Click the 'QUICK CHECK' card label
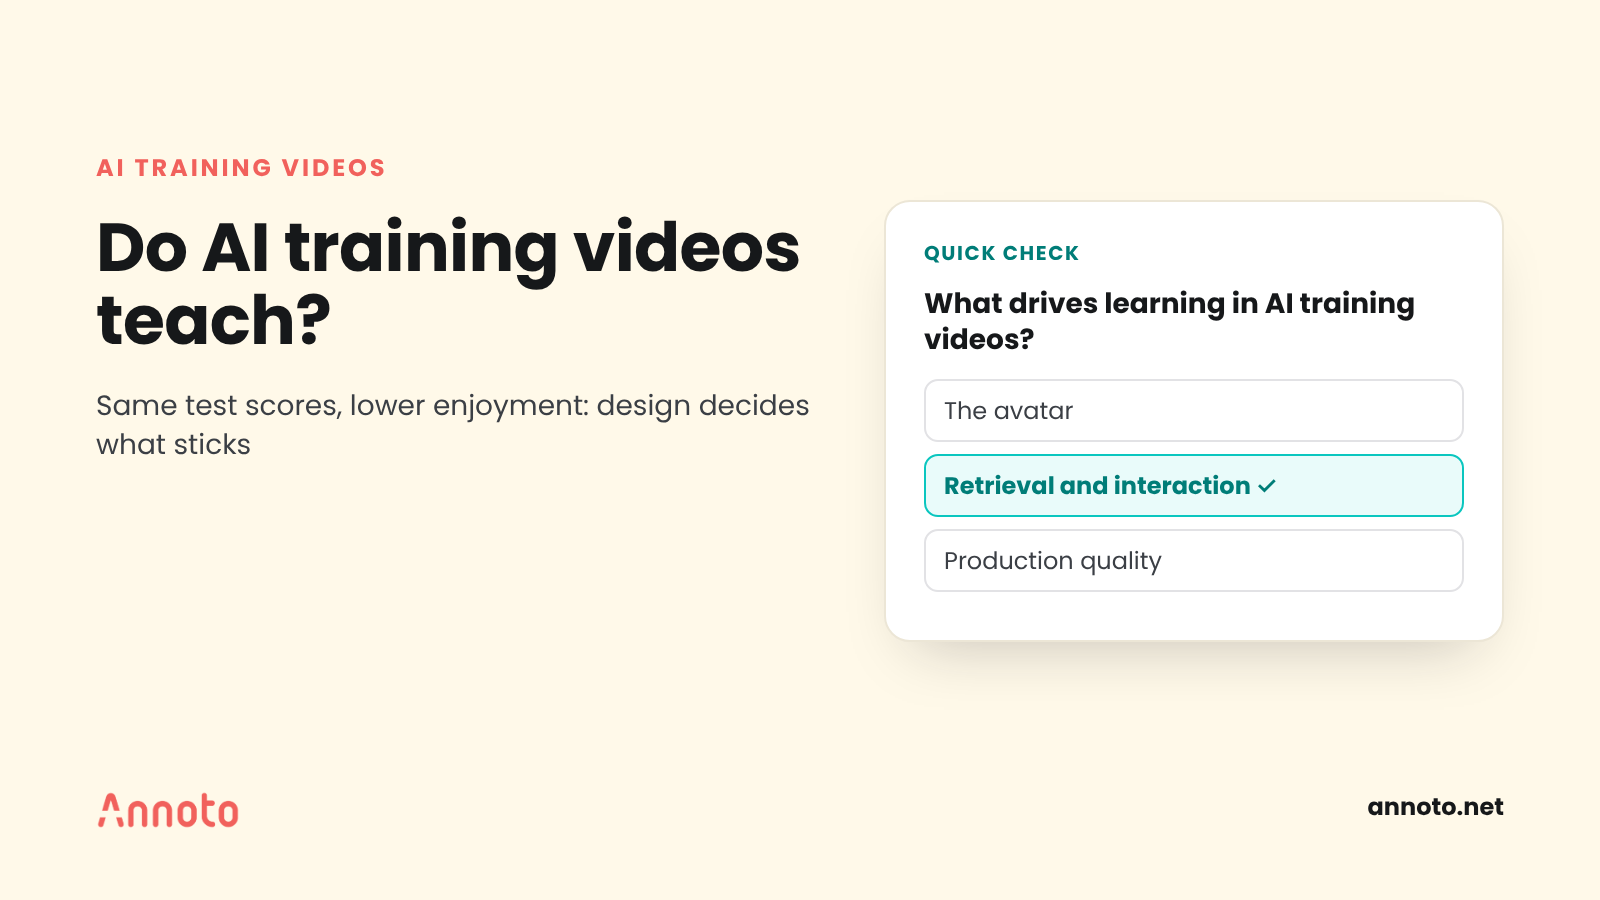Image resolution: width=1600 pixels, height=900 pixels. tap(1001, 253)
